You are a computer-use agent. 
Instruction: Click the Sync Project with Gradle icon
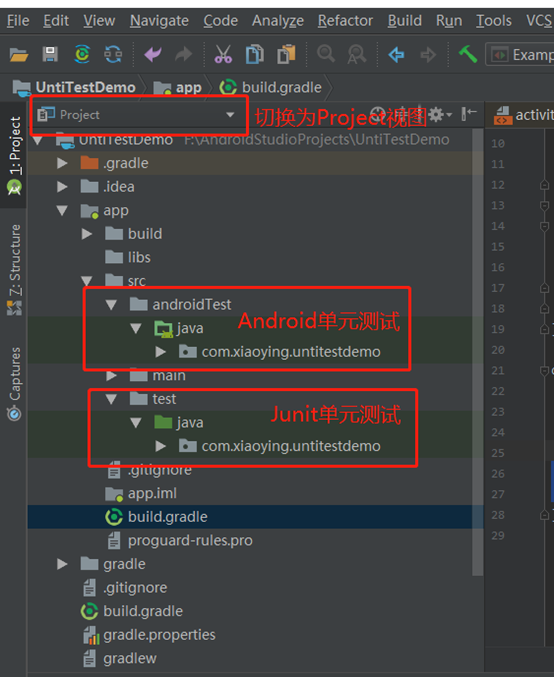[x=82, y=54]
